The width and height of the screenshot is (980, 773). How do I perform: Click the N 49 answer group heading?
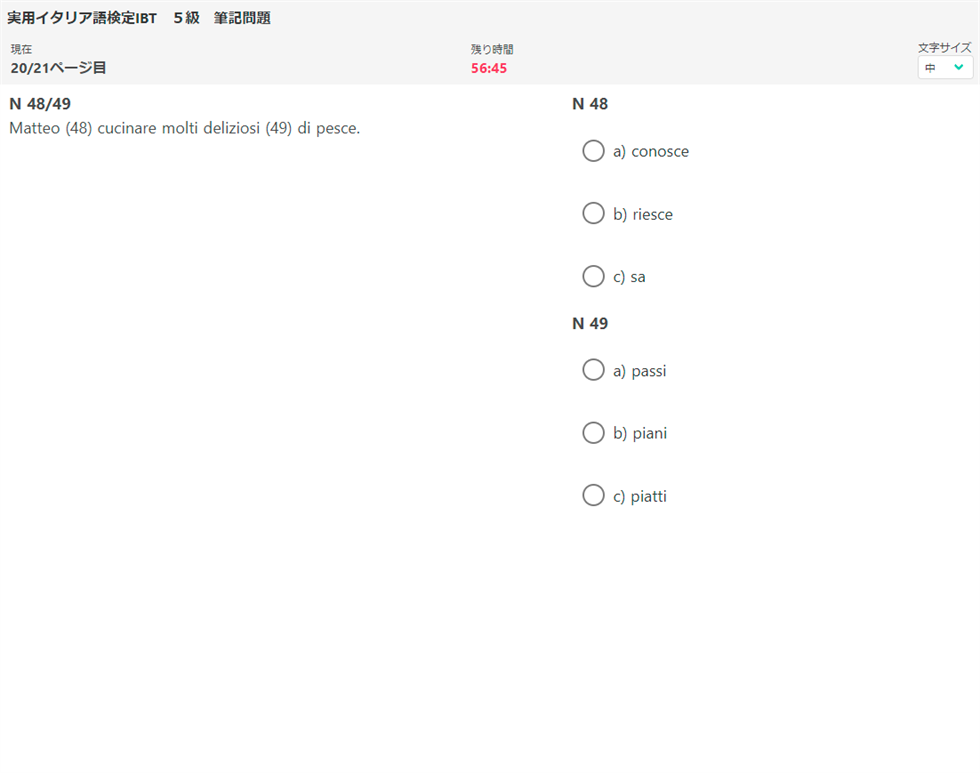[x=590, y=323]
